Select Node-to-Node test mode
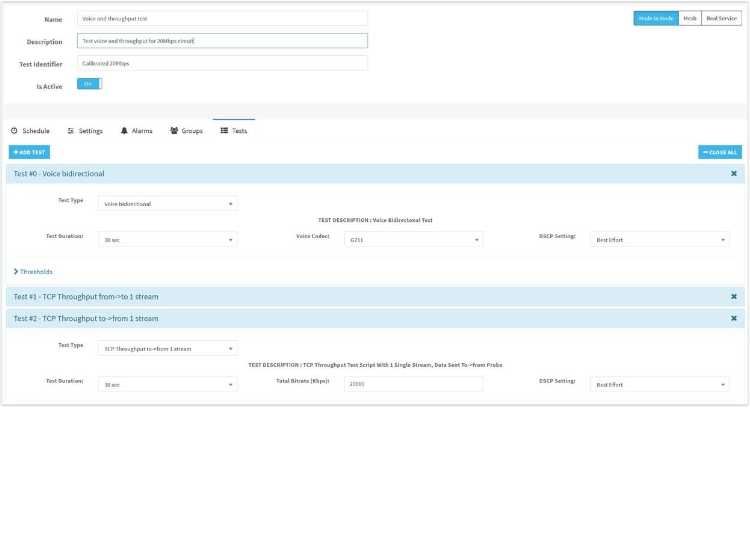Image resolution: width=750 pixels, height=540 pixels. pos(656,18)
